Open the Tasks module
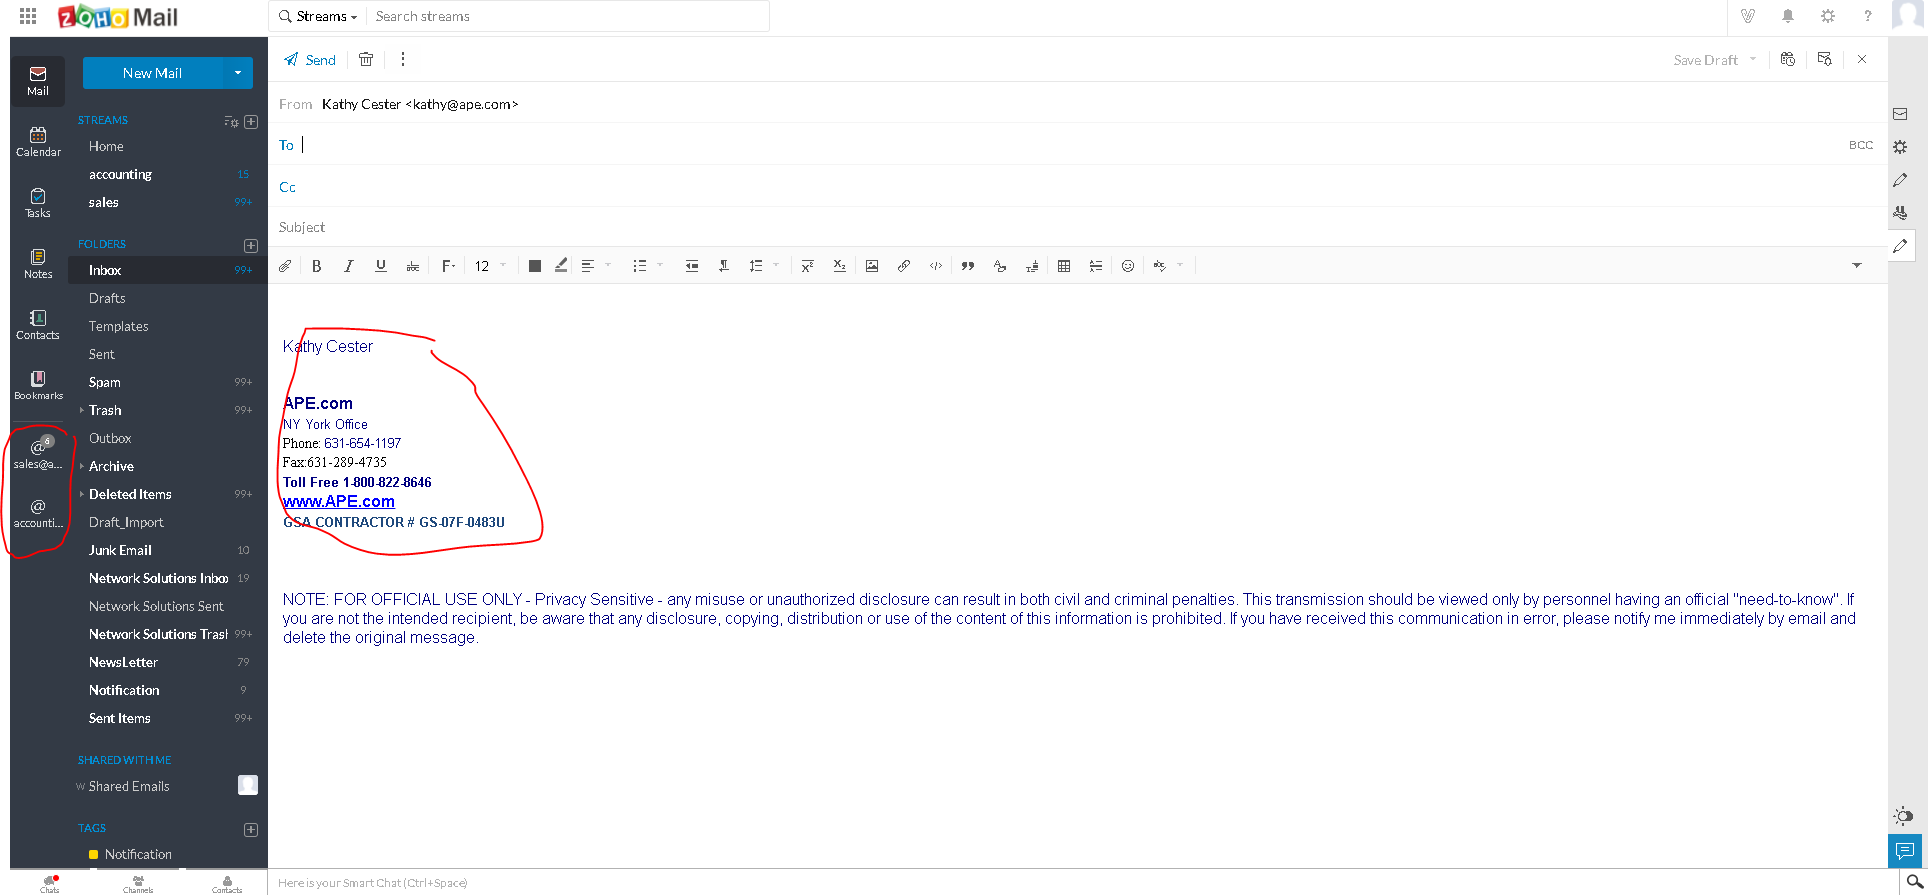1928x895 pixels. point(38,203)
